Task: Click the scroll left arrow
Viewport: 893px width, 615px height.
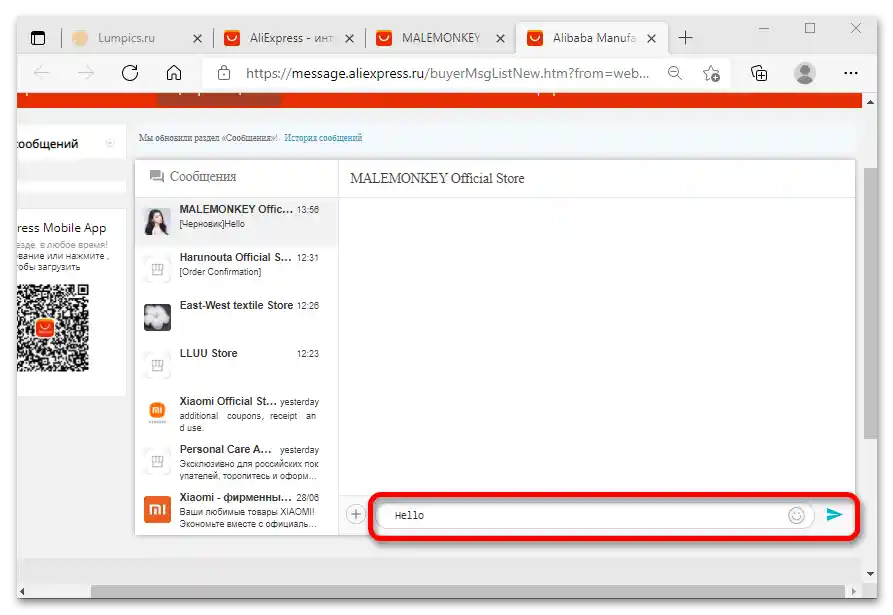Action: [x=22, y=592]
